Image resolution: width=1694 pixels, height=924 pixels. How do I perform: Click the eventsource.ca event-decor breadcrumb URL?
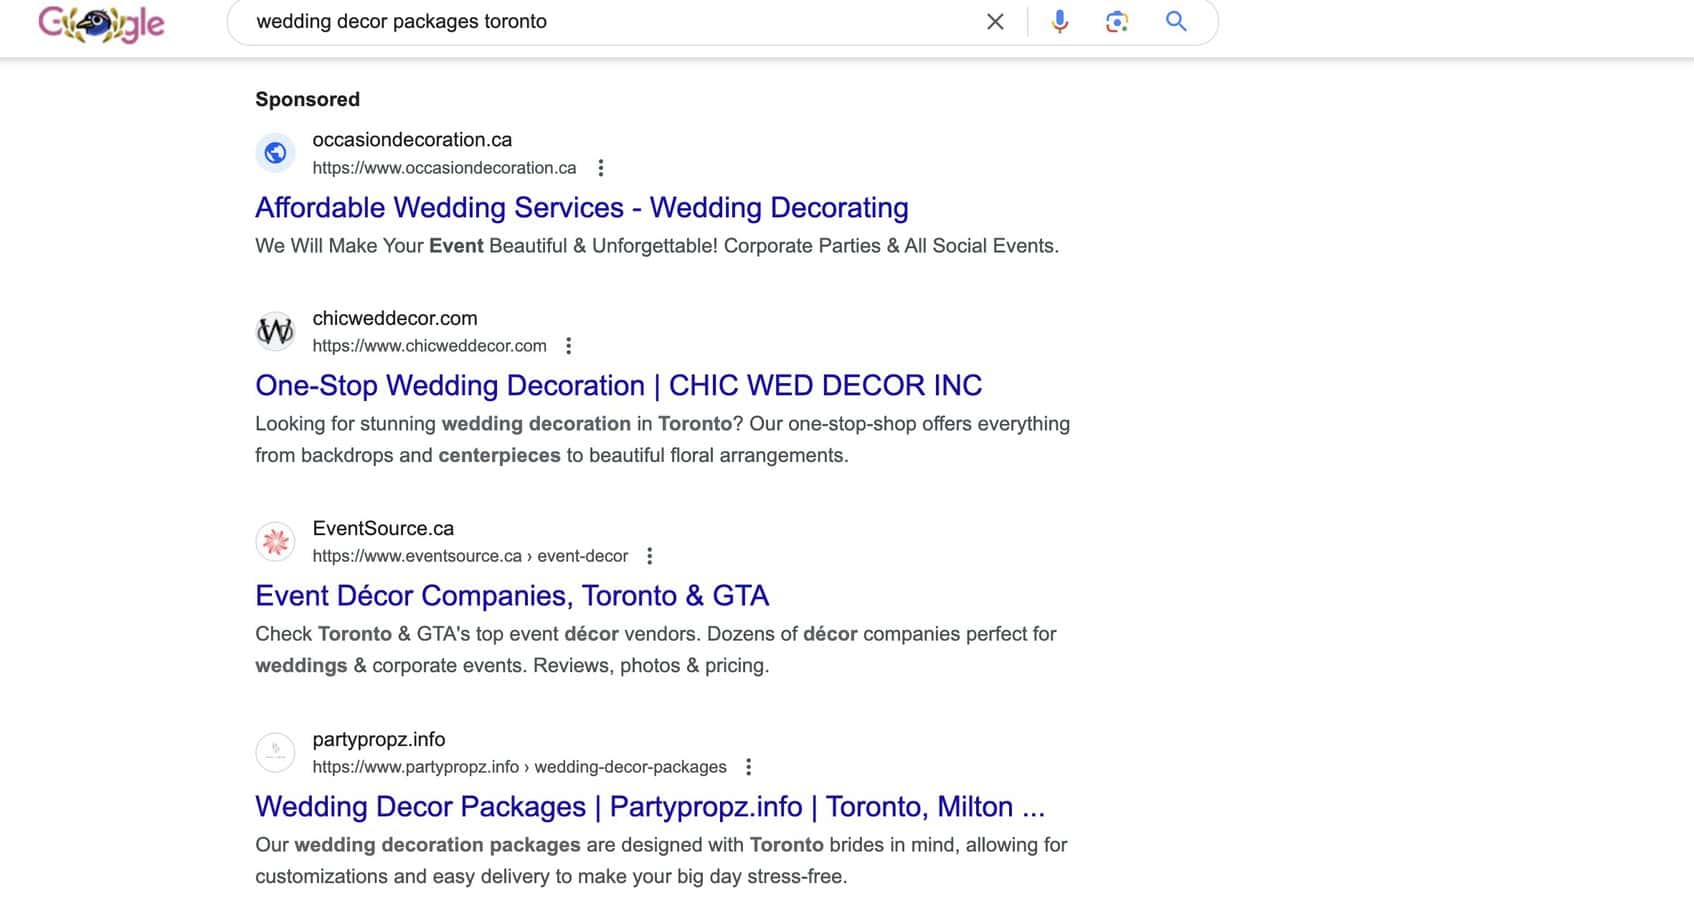[x=470, y=556]
